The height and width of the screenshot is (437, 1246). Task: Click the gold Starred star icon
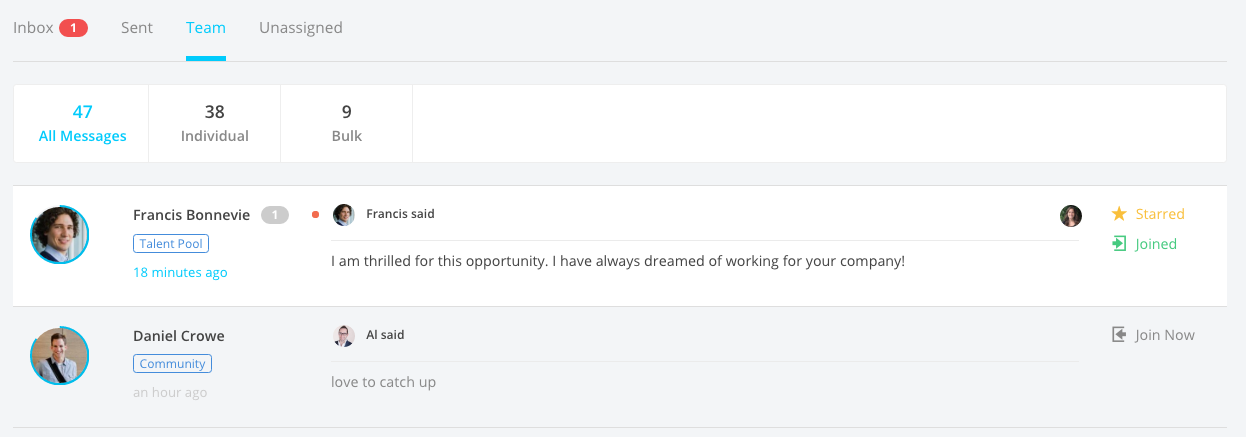click(x=1119, y=214)
